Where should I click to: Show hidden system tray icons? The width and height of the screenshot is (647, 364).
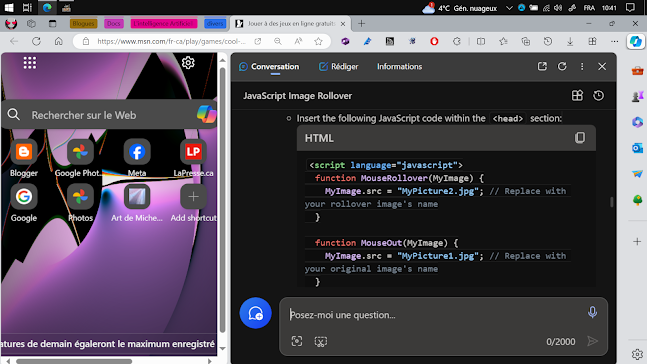[x=509, y=8]
